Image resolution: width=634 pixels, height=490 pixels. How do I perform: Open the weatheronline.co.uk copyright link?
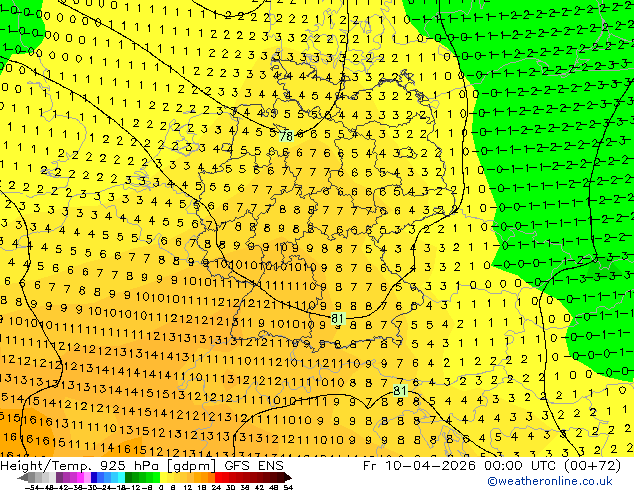(x=550, y=481)
